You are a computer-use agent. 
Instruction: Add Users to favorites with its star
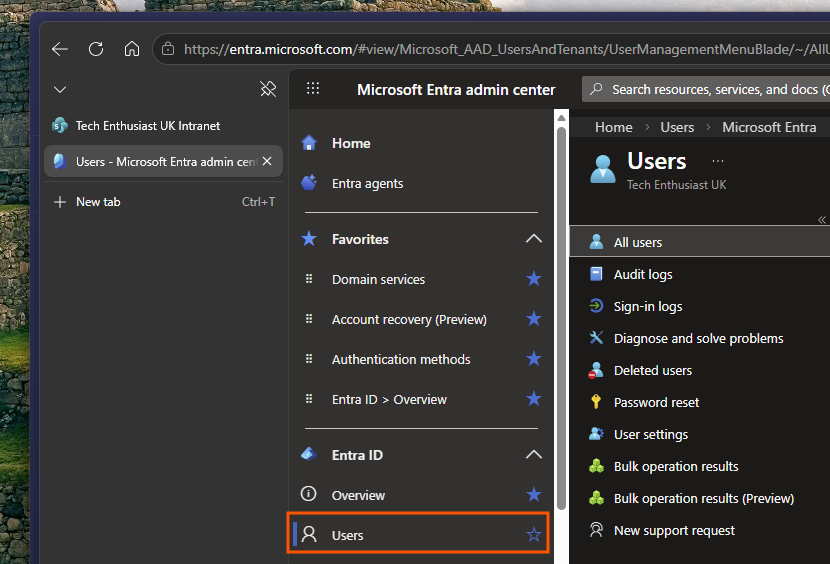[534, 535]
